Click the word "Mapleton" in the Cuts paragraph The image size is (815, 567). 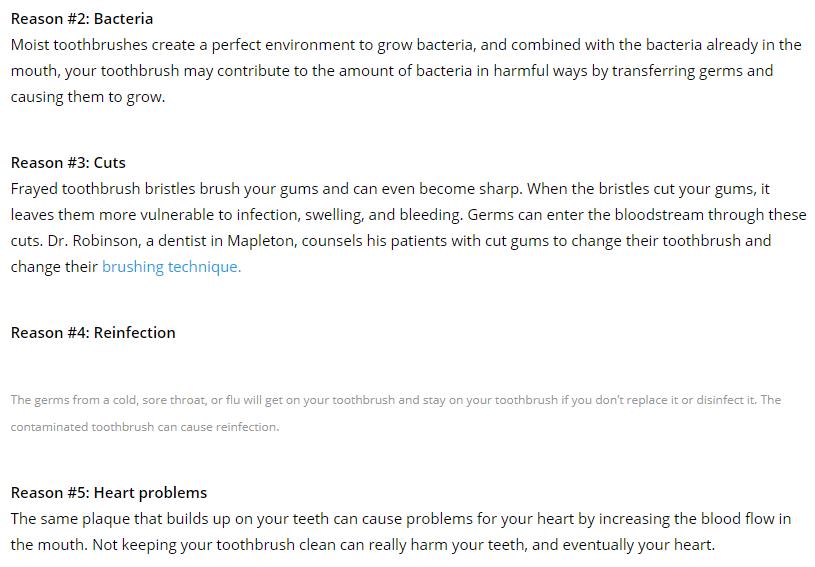[x=261, y=241]
